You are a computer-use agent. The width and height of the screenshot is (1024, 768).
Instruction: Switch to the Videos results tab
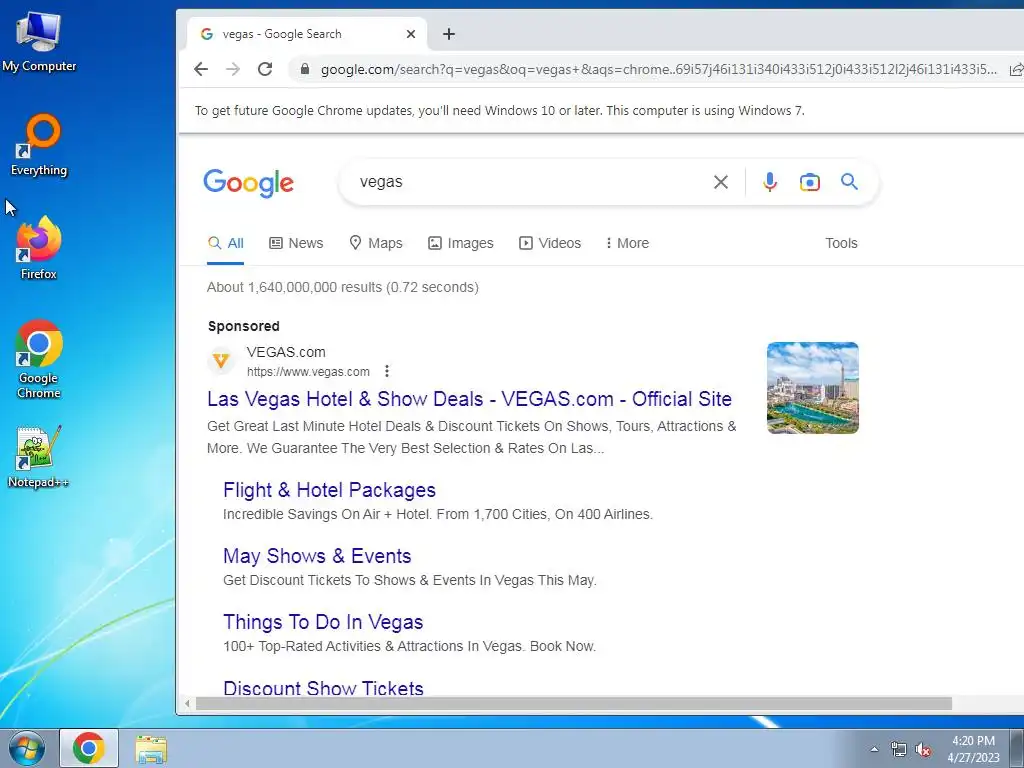[549, 243]
